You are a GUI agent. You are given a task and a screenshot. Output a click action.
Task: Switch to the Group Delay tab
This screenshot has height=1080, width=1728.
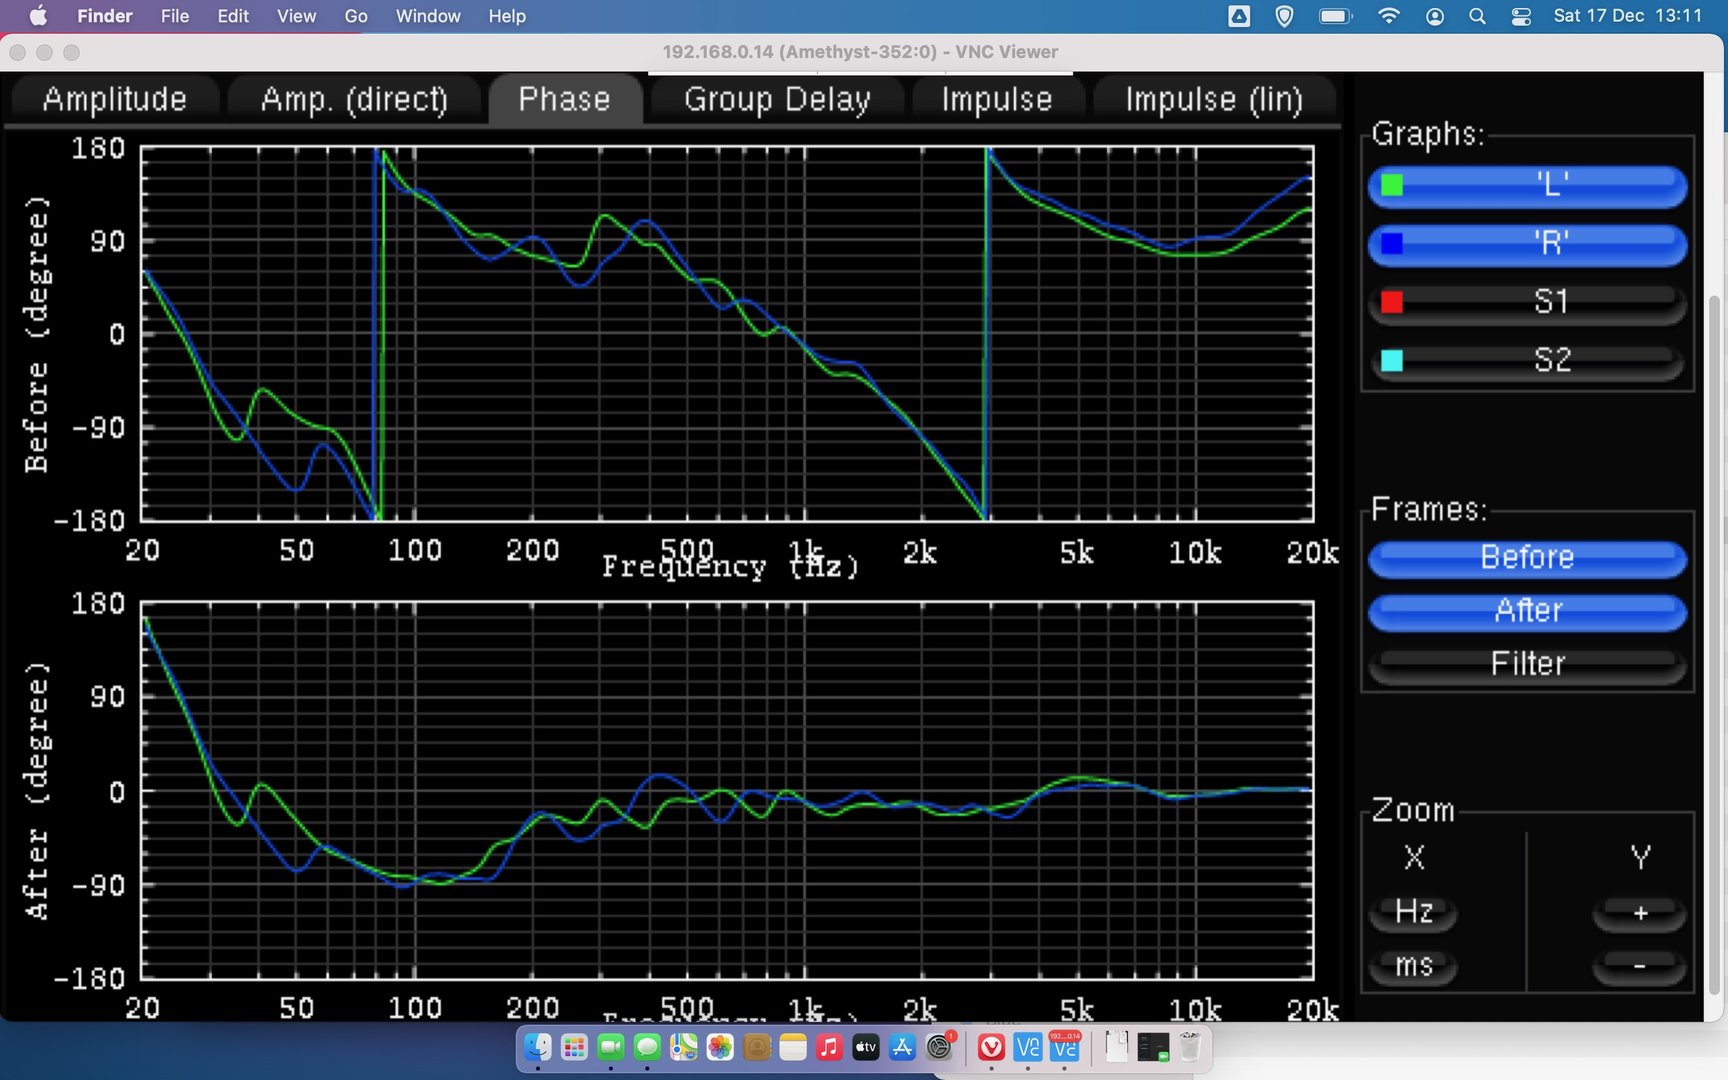coord(777,100)
